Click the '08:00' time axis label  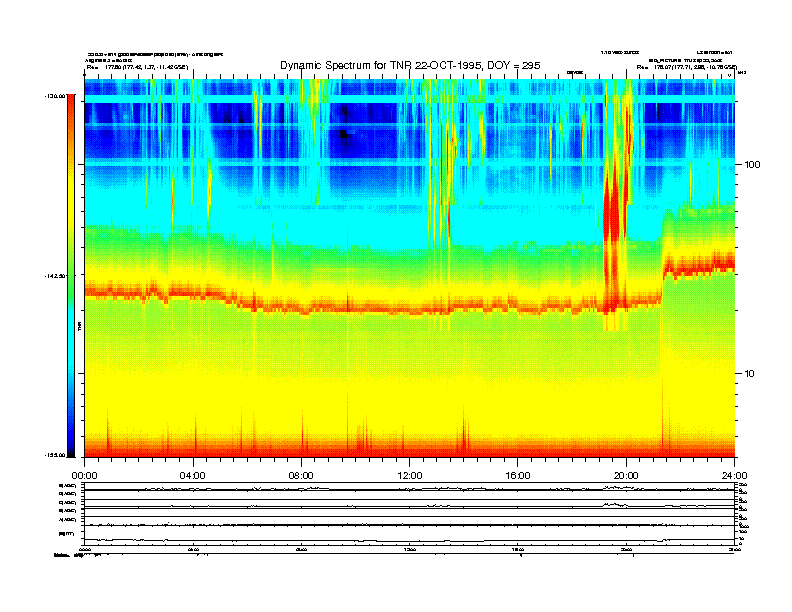301,476
